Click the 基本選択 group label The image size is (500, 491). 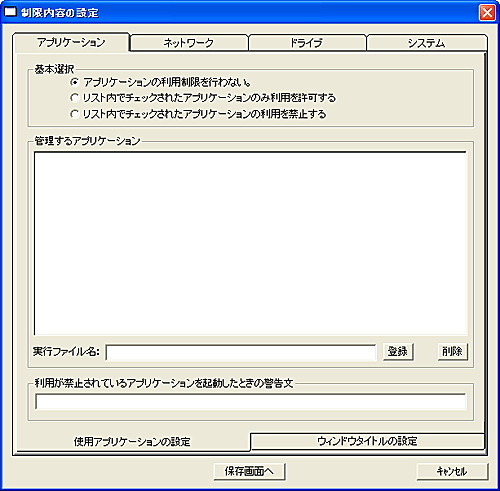[54, 69]
